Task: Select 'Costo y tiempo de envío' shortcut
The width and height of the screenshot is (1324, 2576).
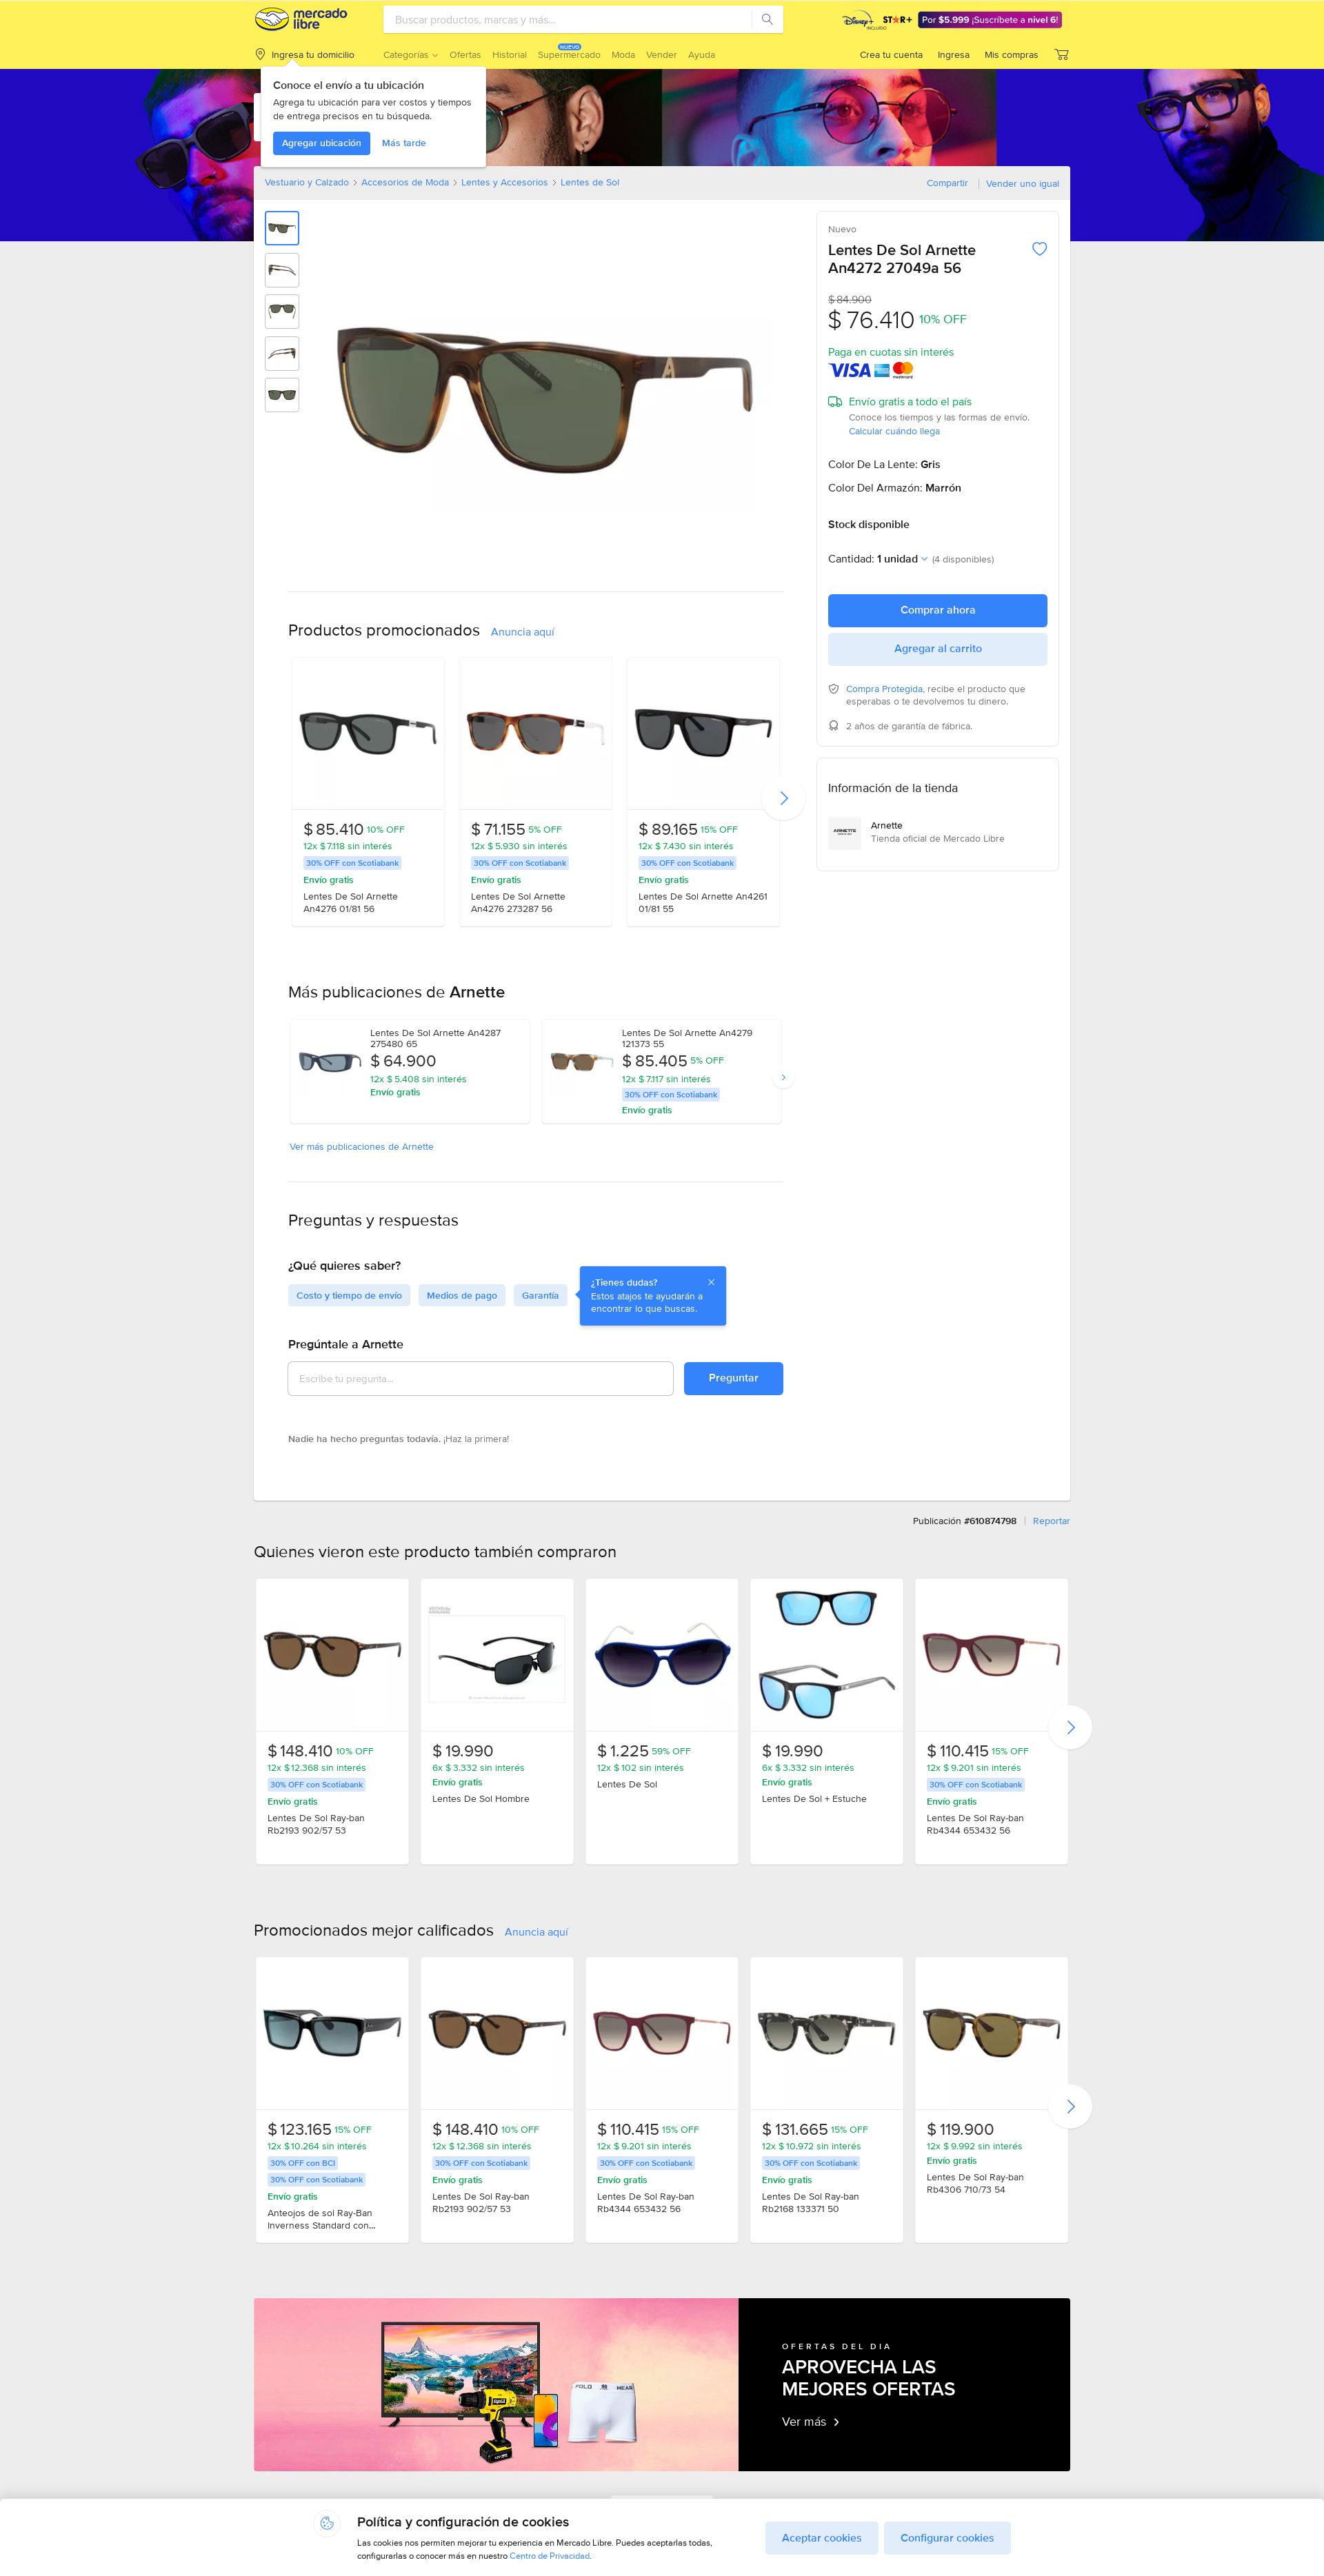Action: click(349, 1295)
